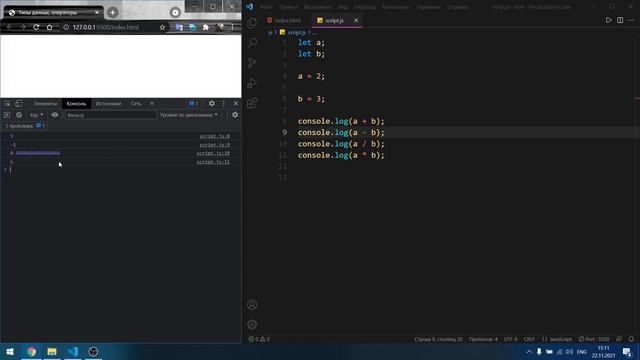Screen dimensions: 640x360
Task: Open the Справка menu in VS Code
Action: [458, 7]
